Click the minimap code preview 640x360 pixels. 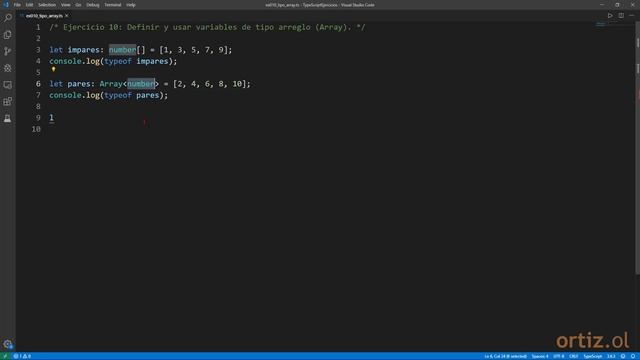[601, 24]
